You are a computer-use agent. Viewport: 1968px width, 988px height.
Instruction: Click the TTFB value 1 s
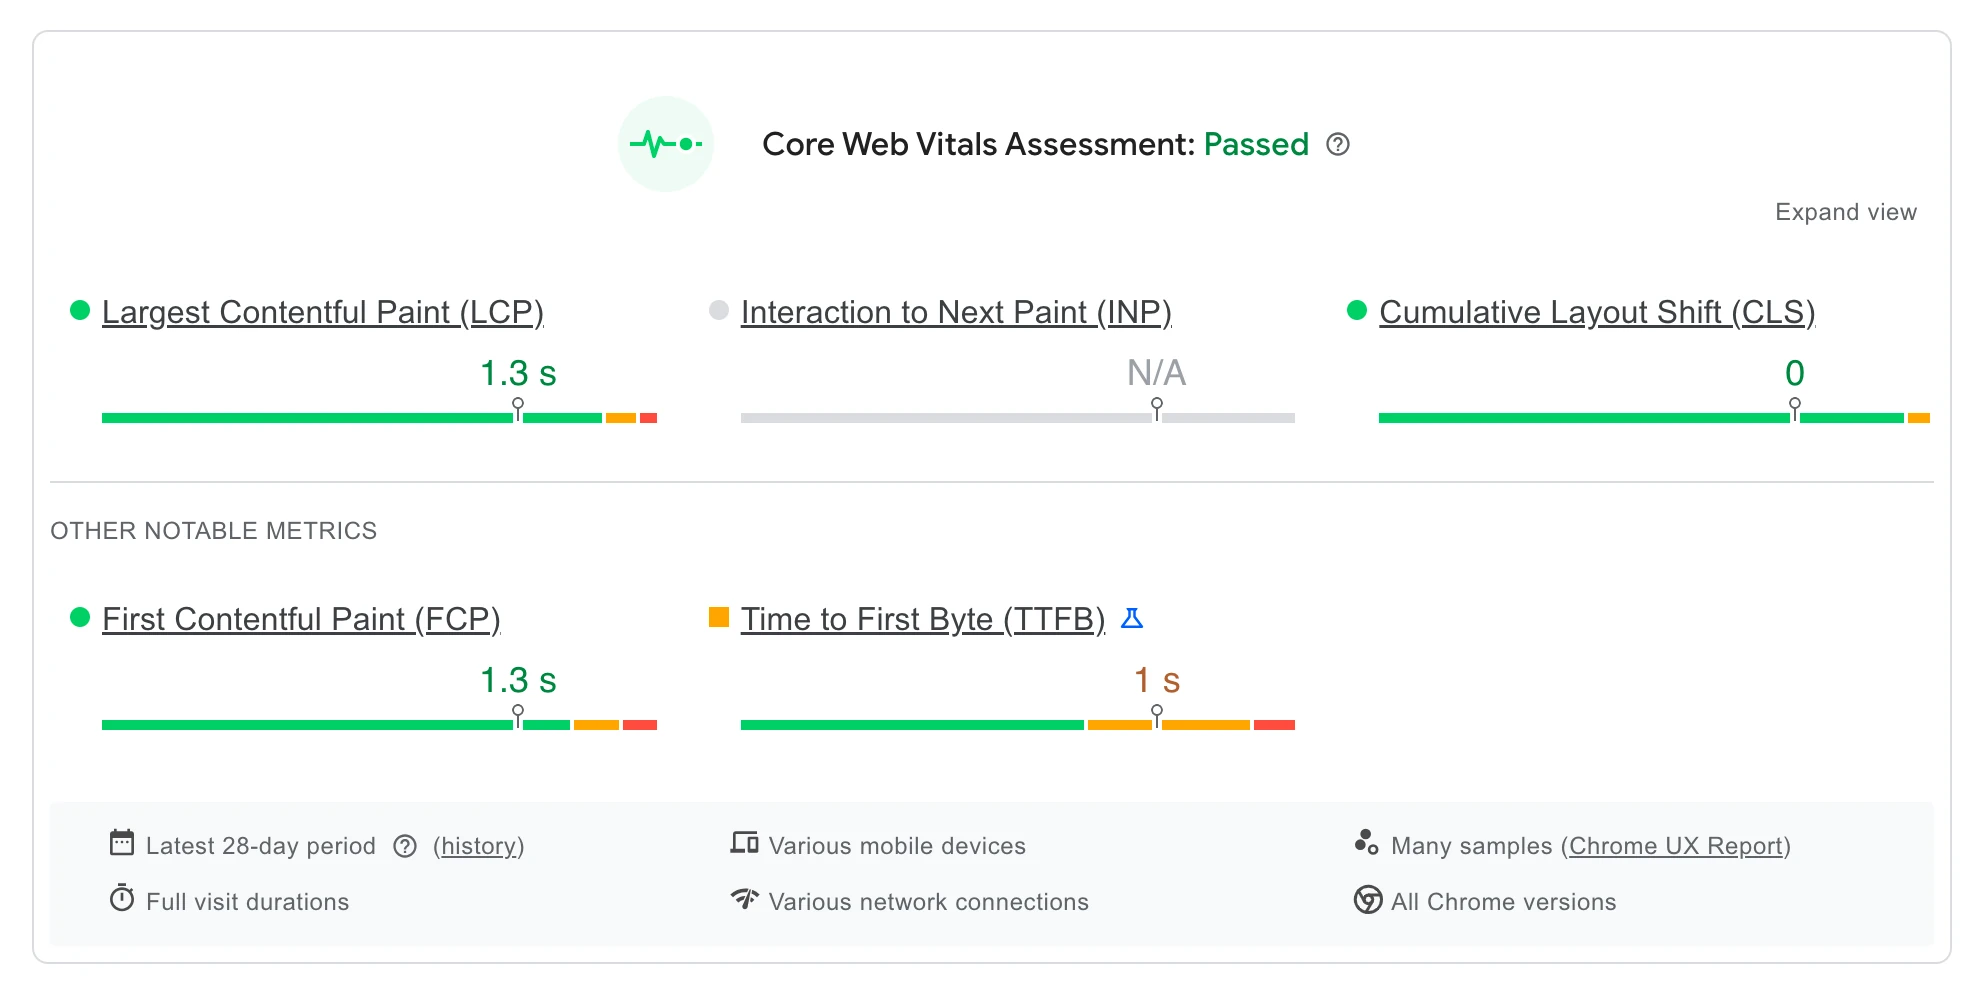tap(1157, 680)
